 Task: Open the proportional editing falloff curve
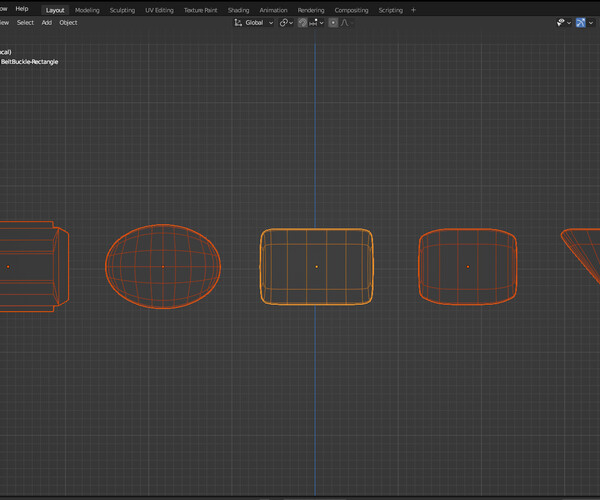click(x=345, y=23)
